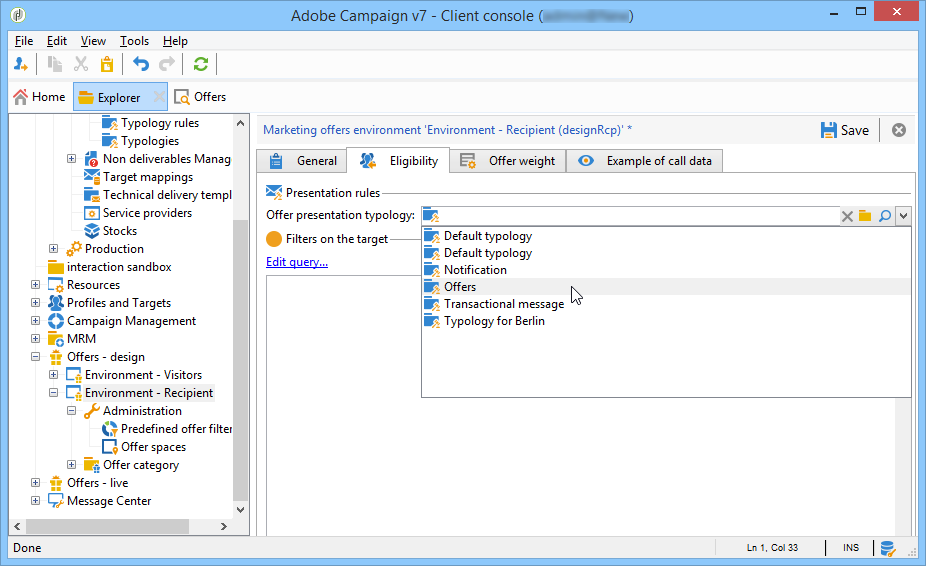The height and width of the screenshot is (577, 934).
Task: Open the Edit menu
Action: coord(57,41)
